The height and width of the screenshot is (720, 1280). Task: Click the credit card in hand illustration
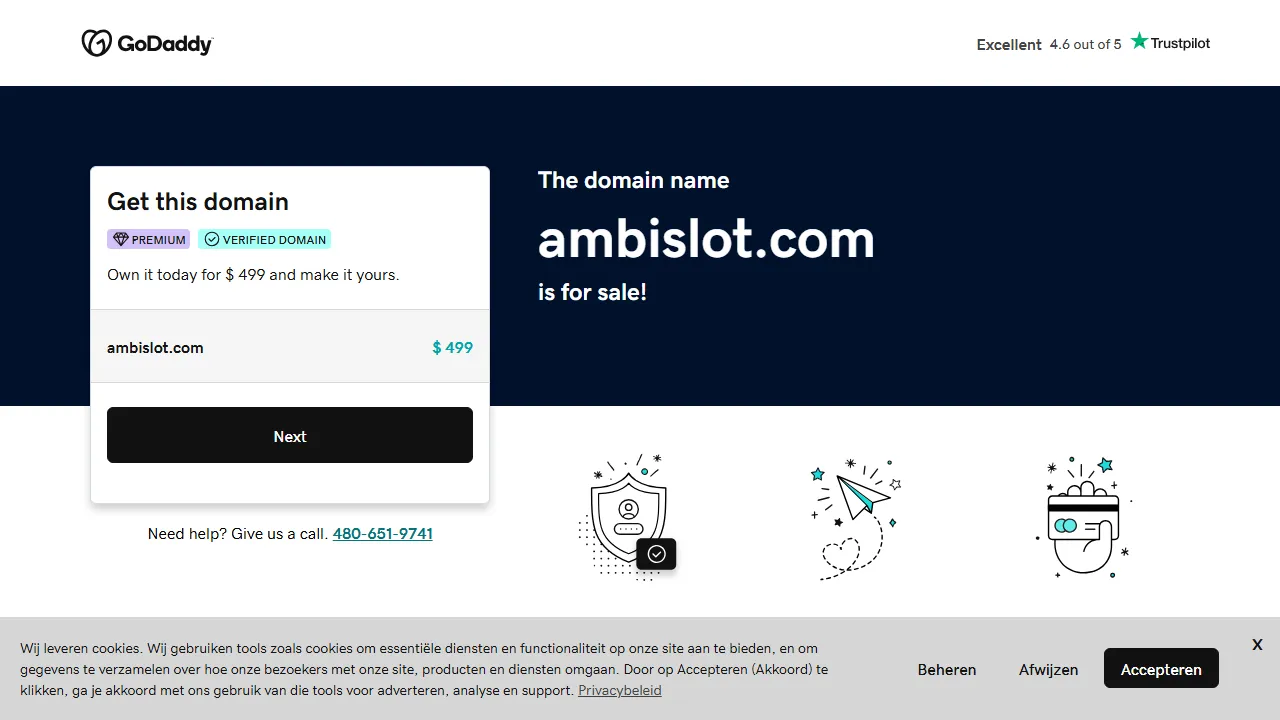pyautogui.click(x=1083, y=517)
